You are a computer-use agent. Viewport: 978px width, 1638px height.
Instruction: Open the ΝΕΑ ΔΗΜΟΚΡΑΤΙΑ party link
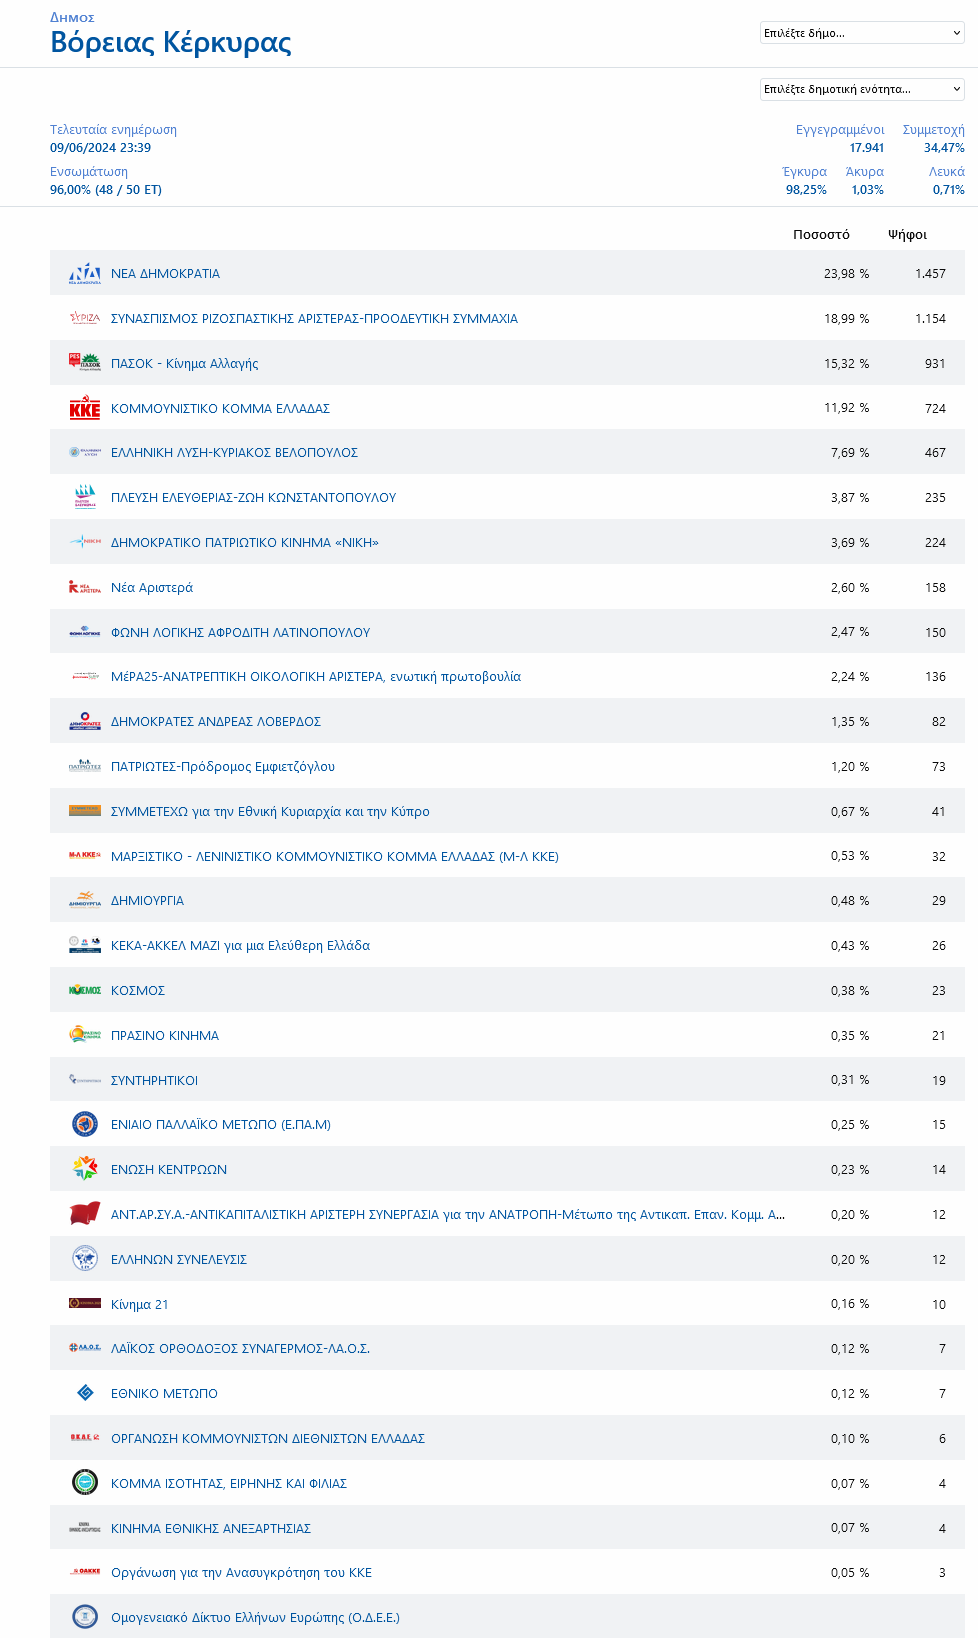[x=165, y=274]
